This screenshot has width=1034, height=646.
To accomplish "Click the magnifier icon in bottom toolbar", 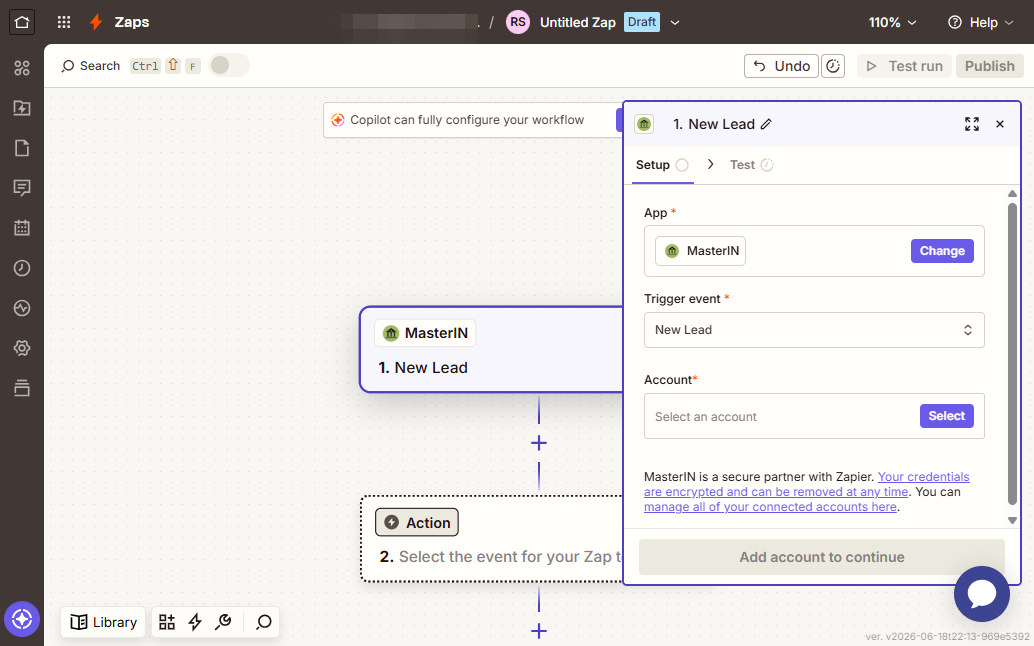I will [x=264, y=622].
